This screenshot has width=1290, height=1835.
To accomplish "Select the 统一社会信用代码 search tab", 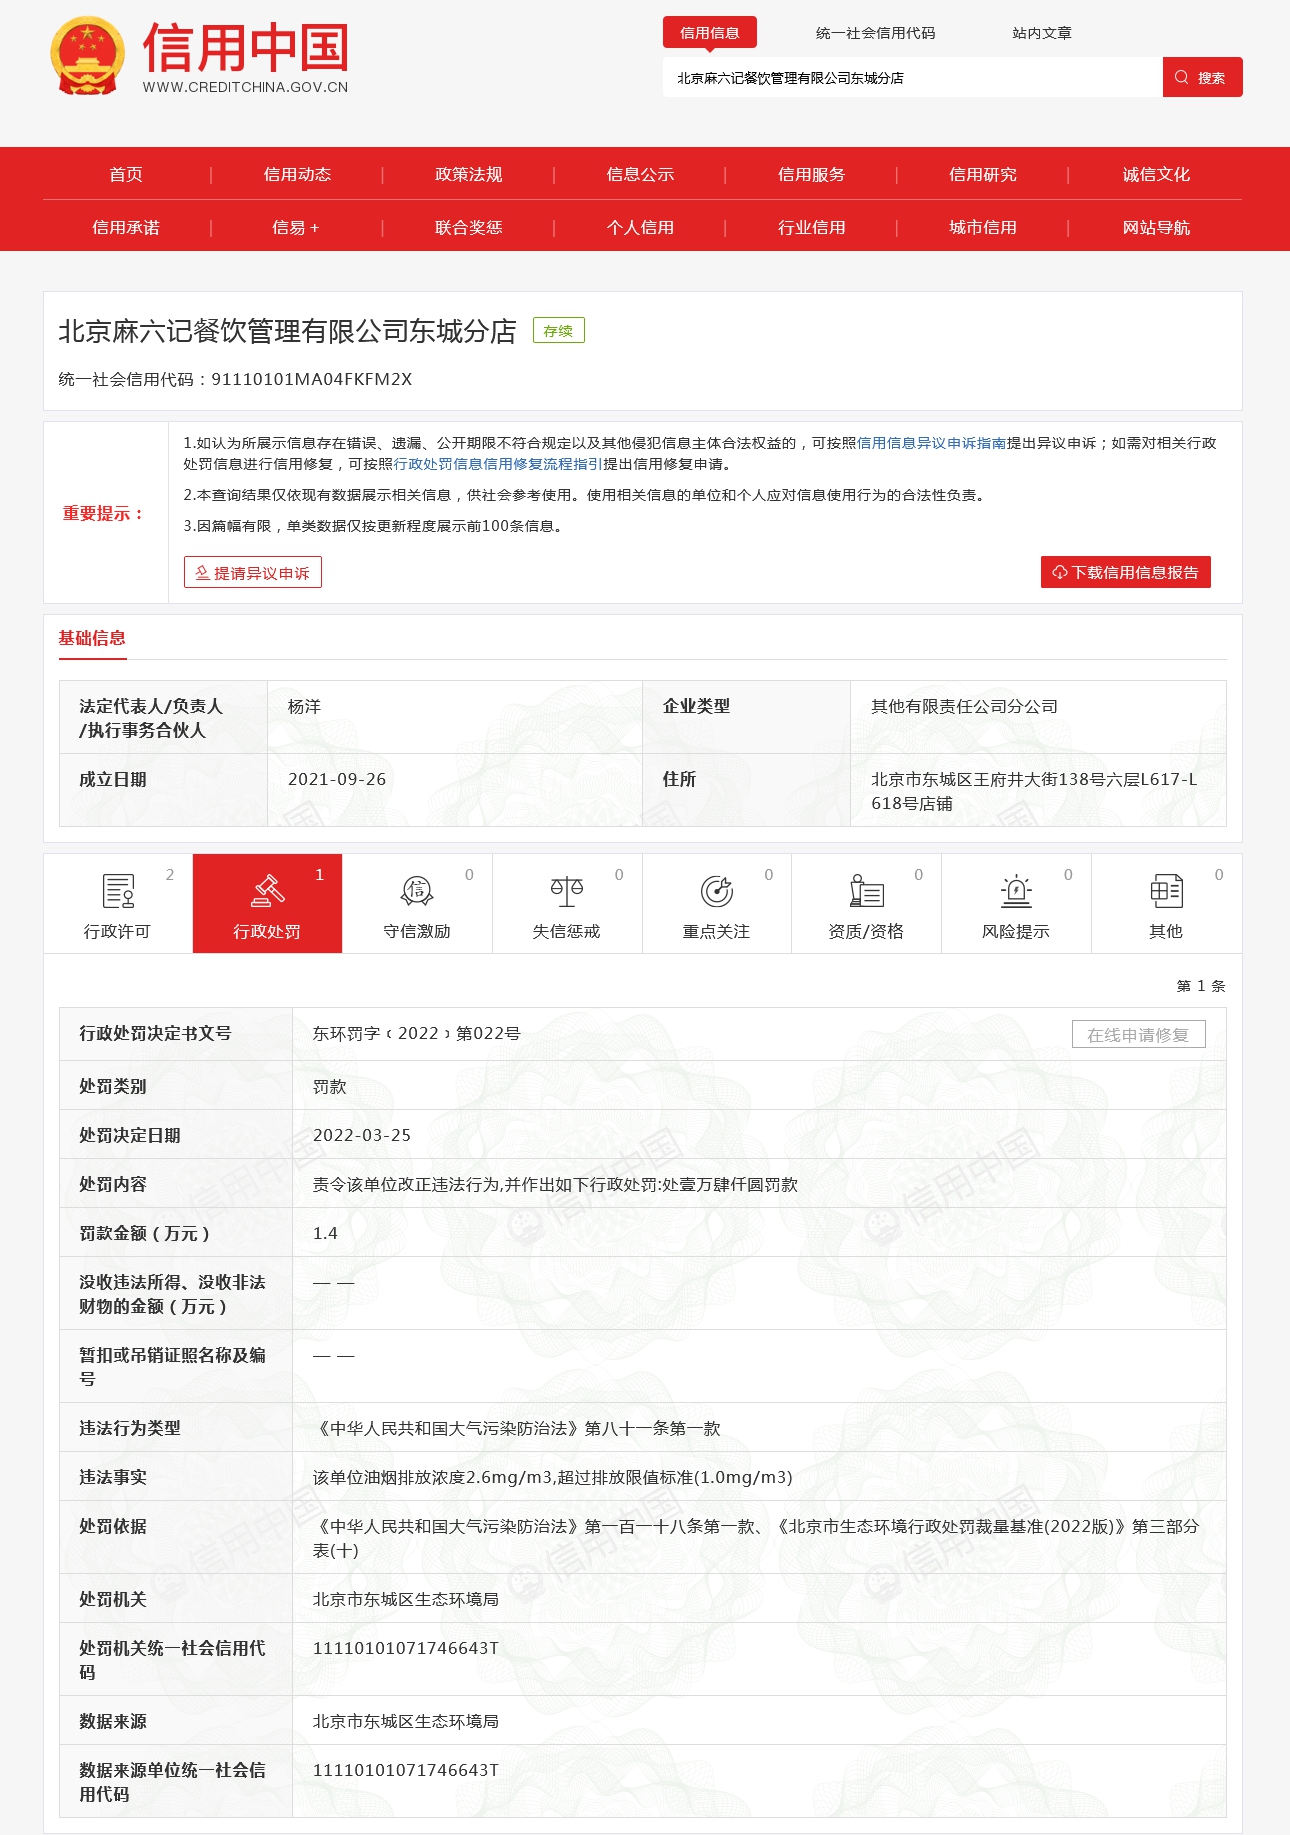I will point(875,33).
